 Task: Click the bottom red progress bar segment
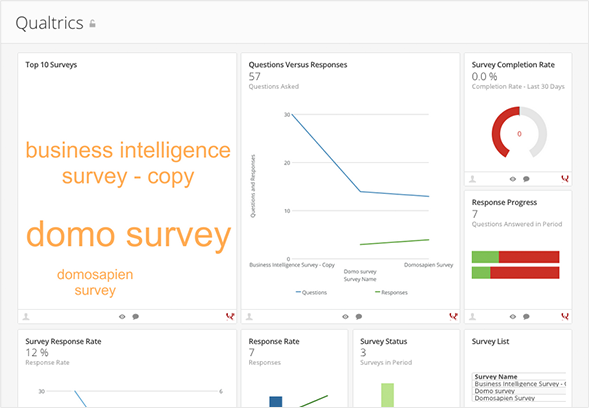525,273
